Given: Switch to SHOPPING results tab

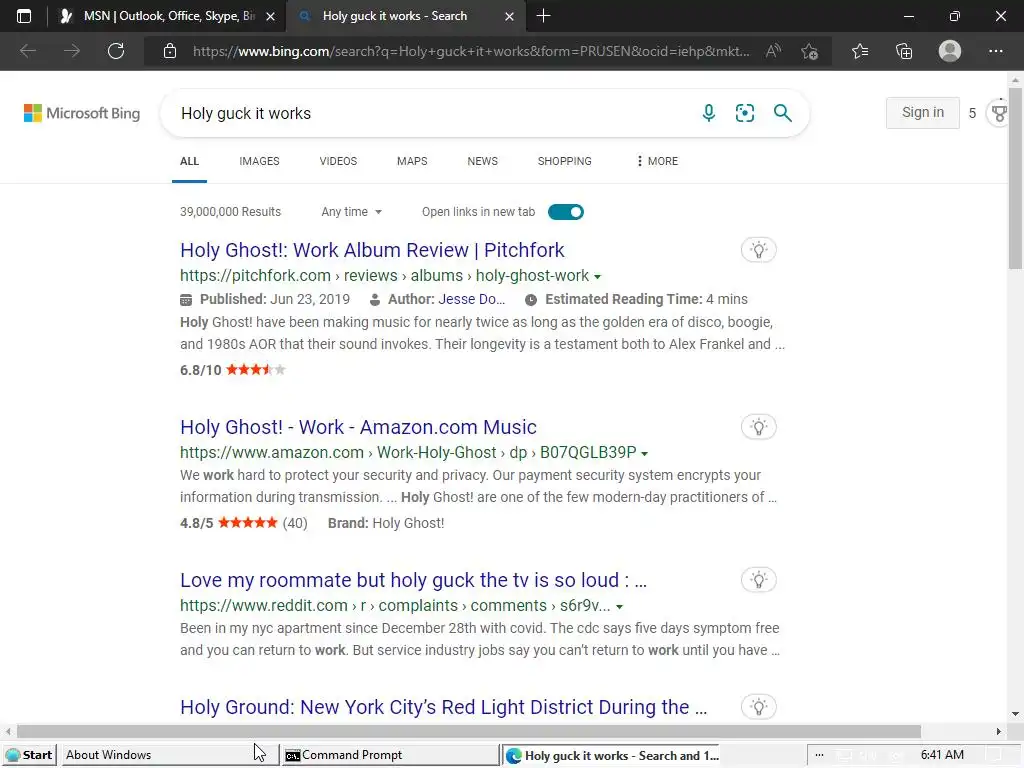Looking at the screenshot, I should (x=564, y=161).
